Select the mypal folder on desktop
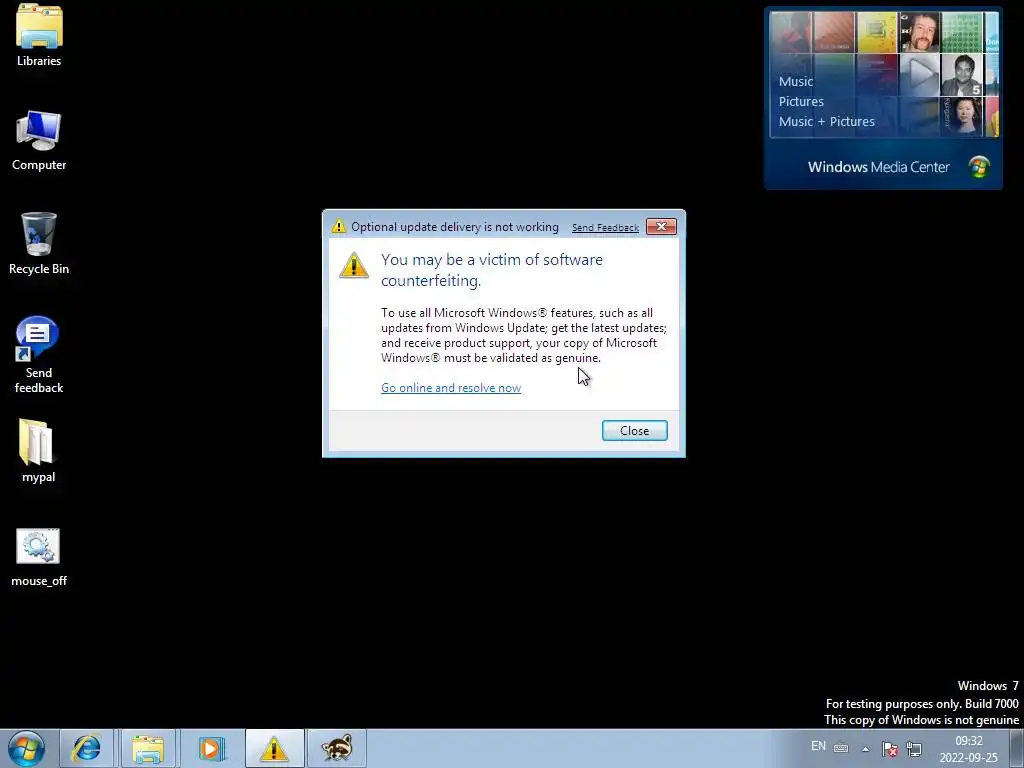Screen dimensions: 1024x768 click(39, 451)
